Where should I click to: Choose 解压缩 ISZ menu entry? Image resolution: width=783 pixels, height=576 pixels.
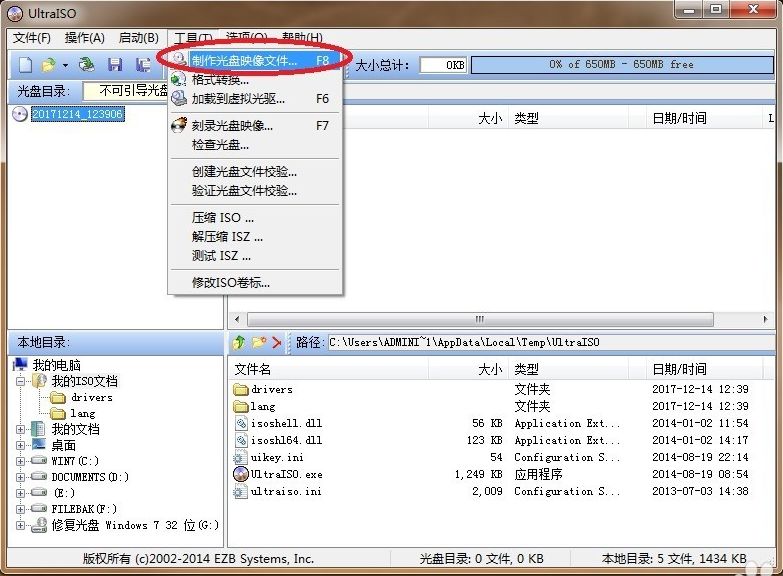pos(255,237)
